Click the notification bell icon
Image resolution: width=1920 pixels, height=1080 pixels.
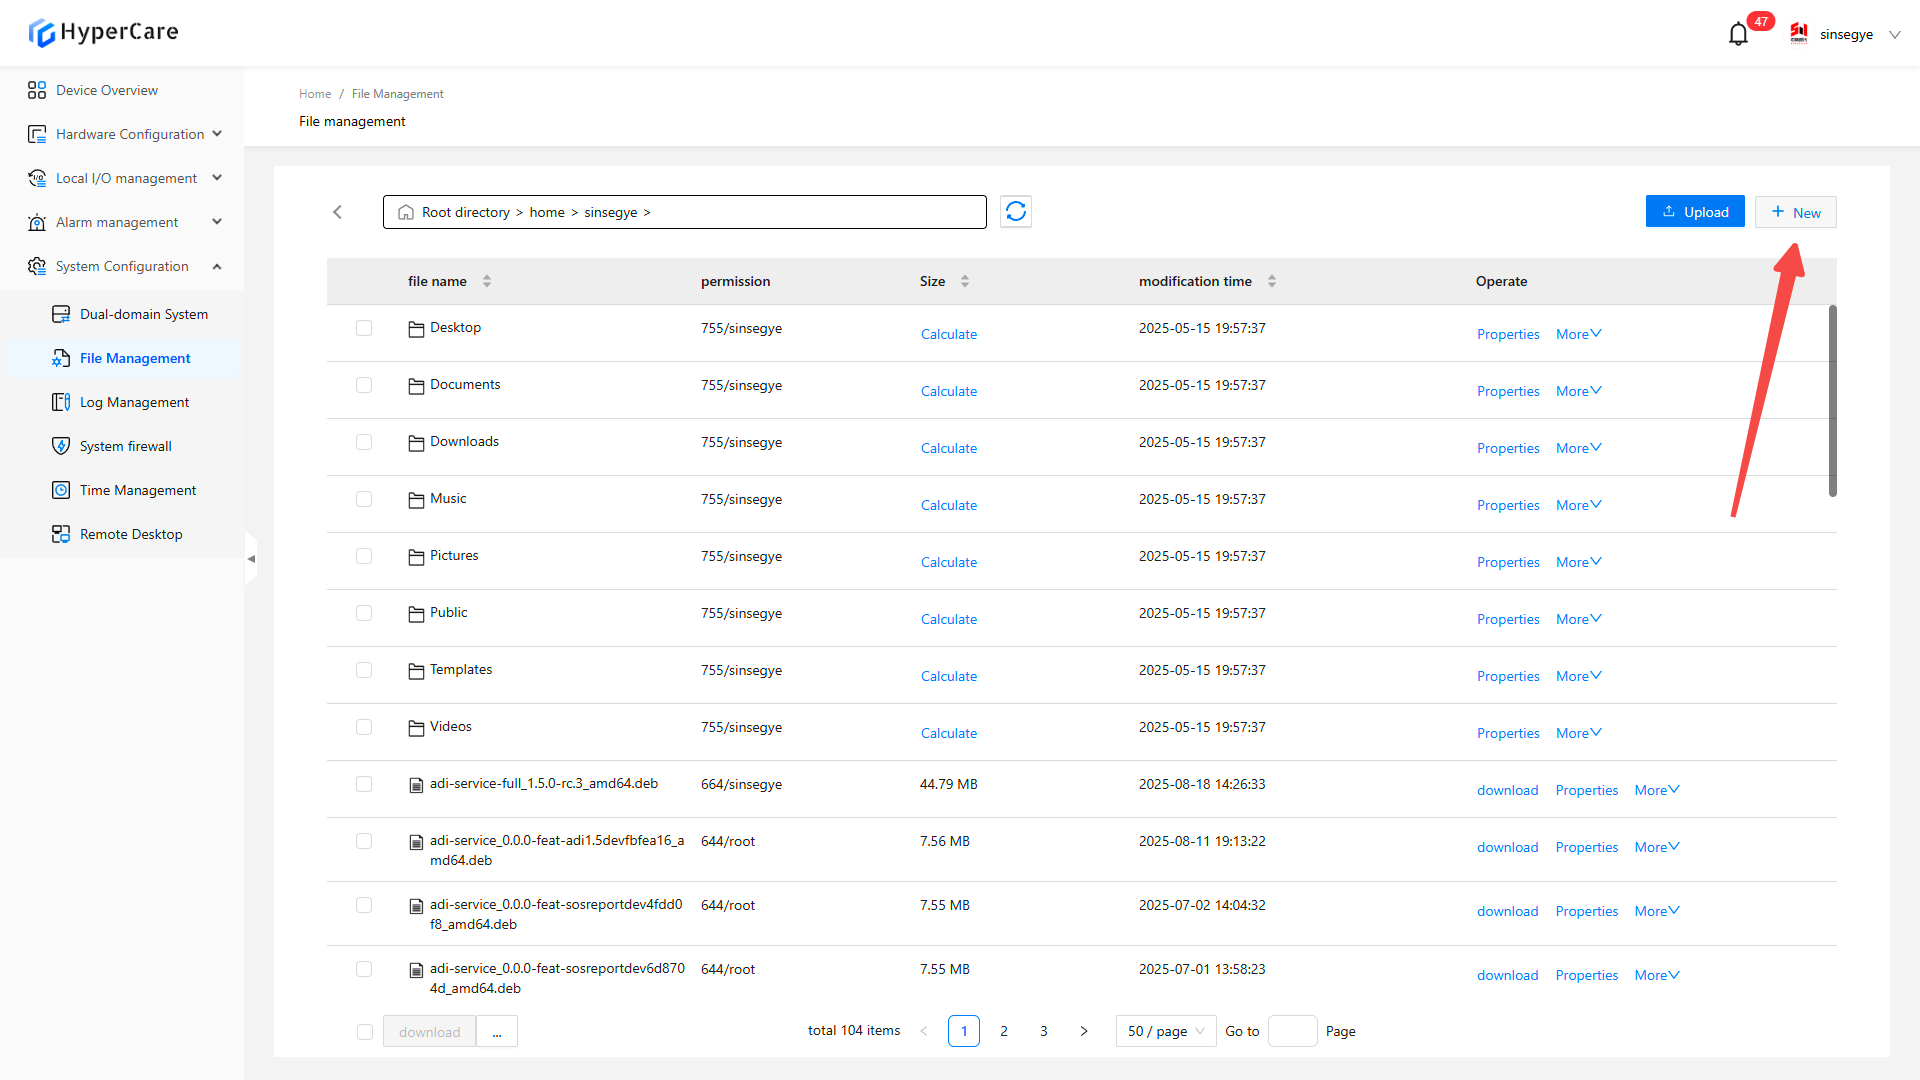1738,35
